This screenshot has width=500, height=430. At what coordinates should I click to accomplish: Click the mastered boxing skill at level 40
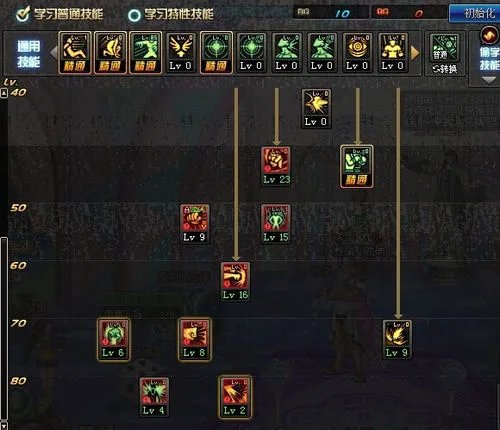pos(357,166)
